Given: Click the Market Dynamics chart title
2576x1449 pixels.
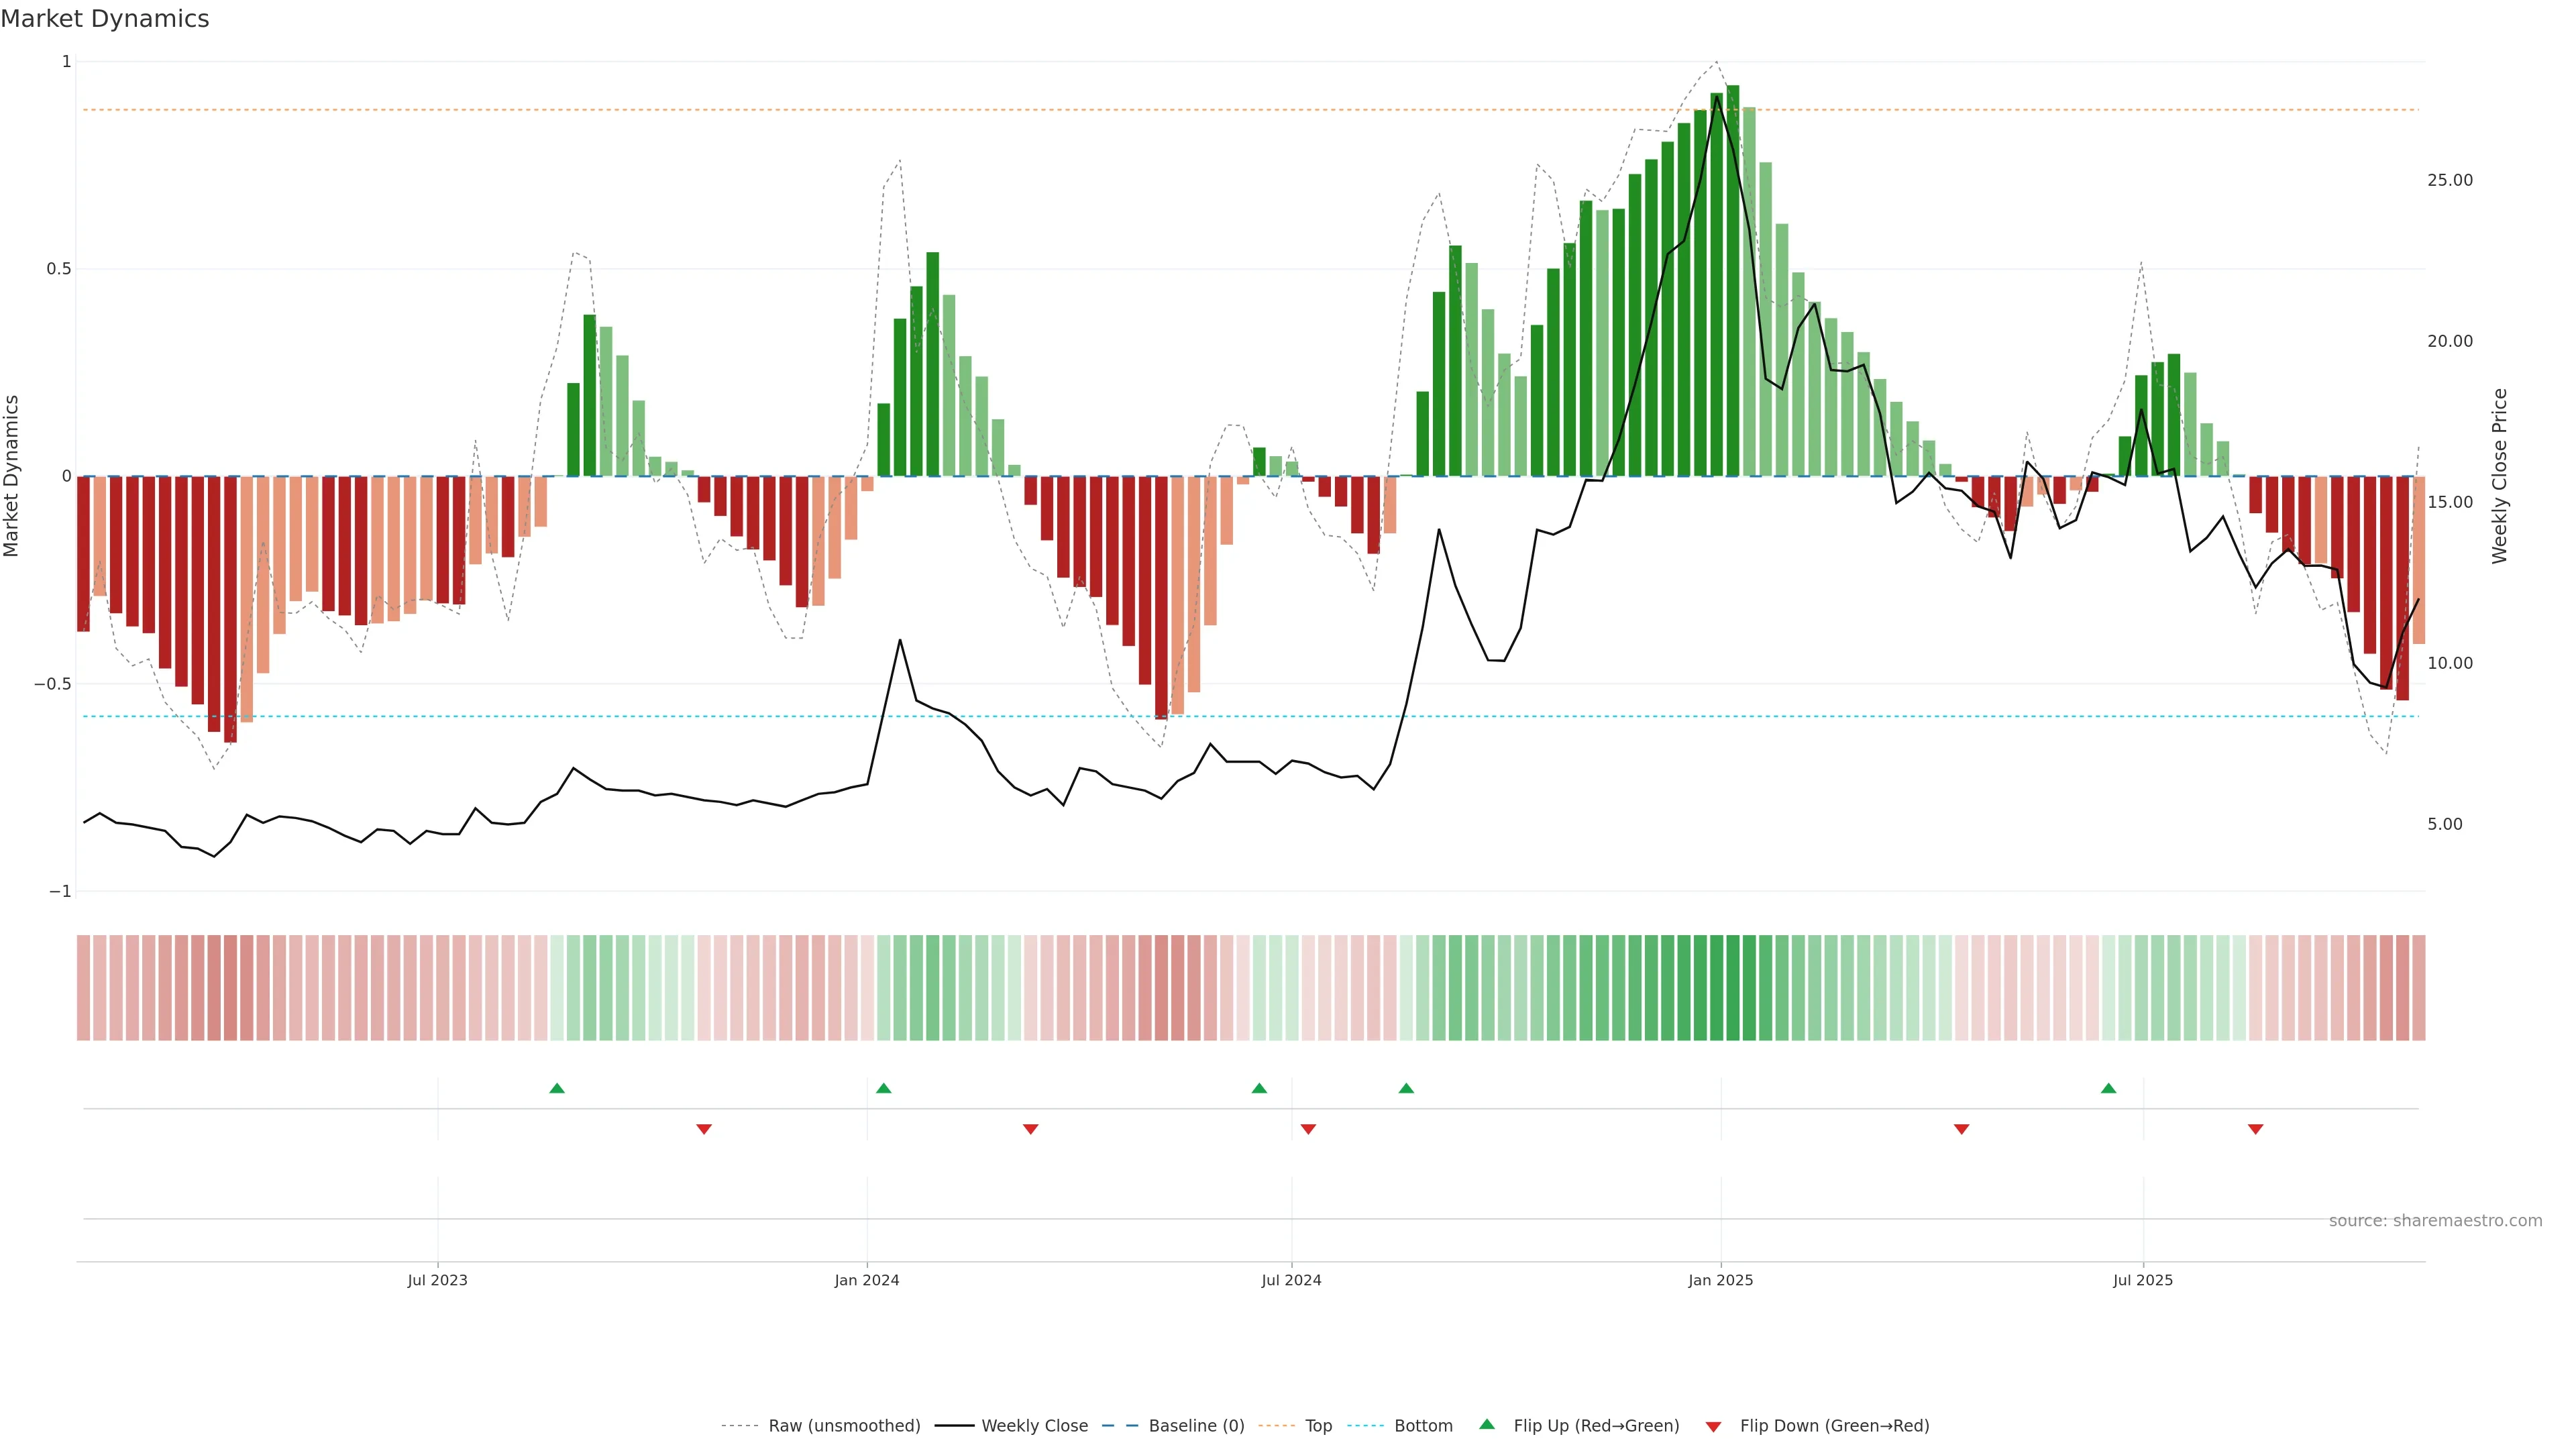Looking at the screenshot, I should [105, 19].
